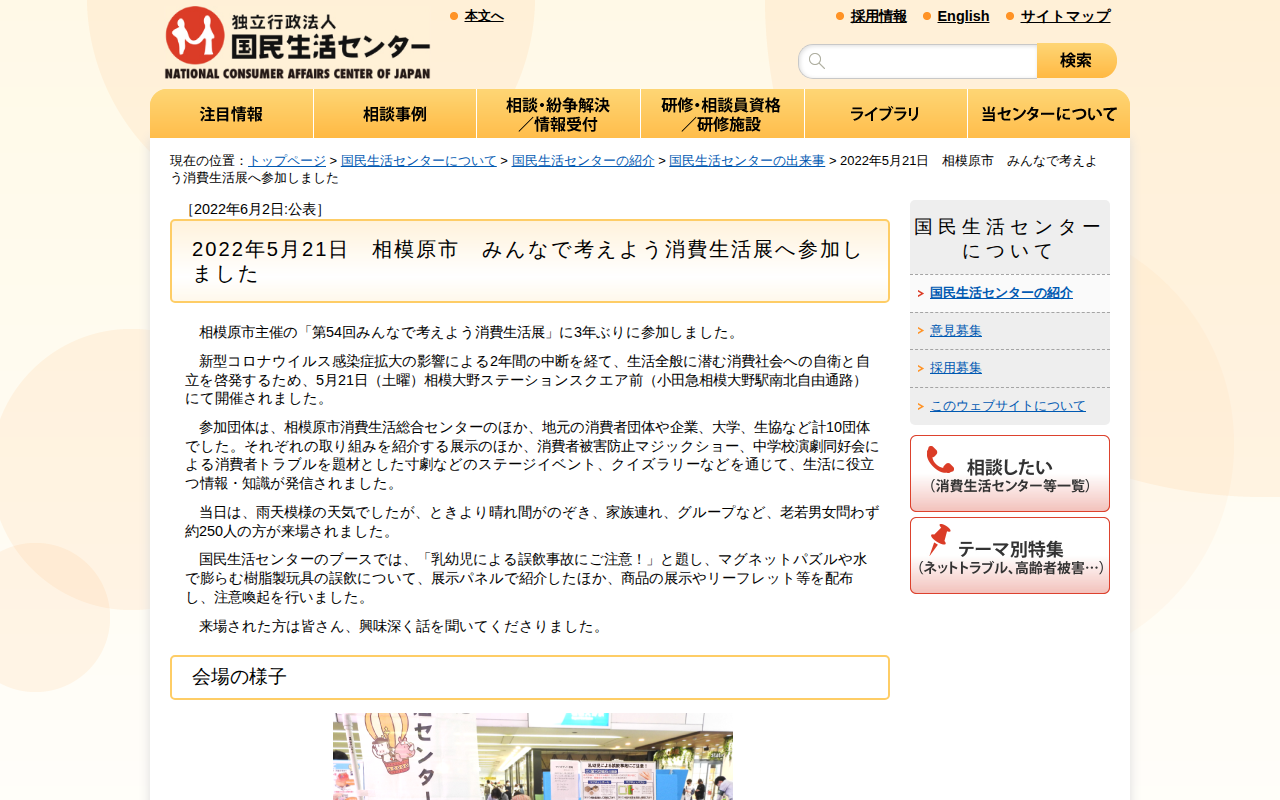
Task: Jump to main content via 本文へ
Action: (x=484, y=16)
